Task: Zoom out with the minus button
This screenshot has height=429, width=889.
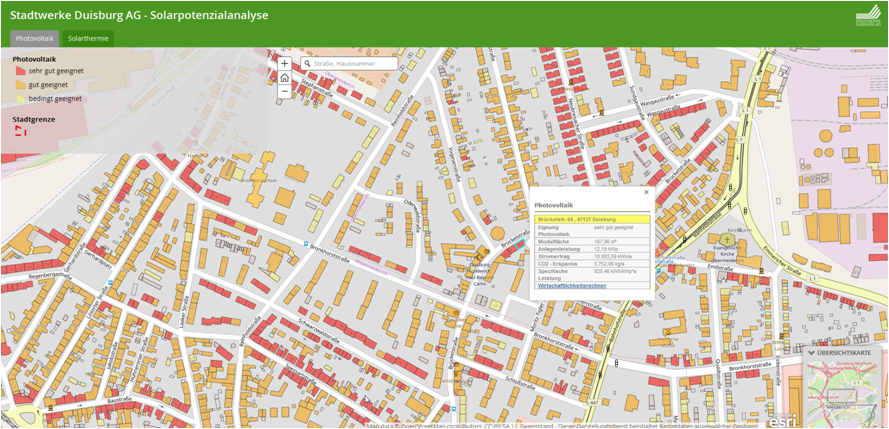Action: tap(284, 91)
